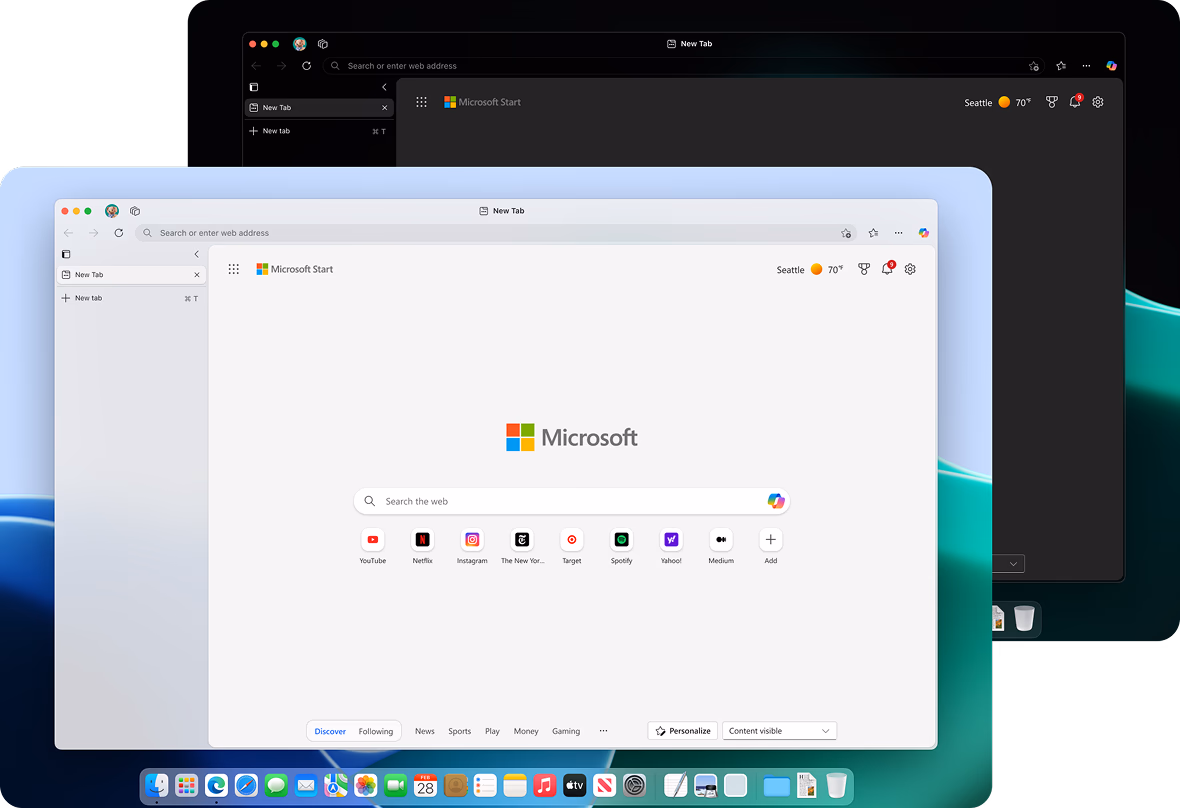The width and height of the screenshot is (1180, 808).
Task: Open the Favorites star in light window toolbar
Action: pos(873,233)
